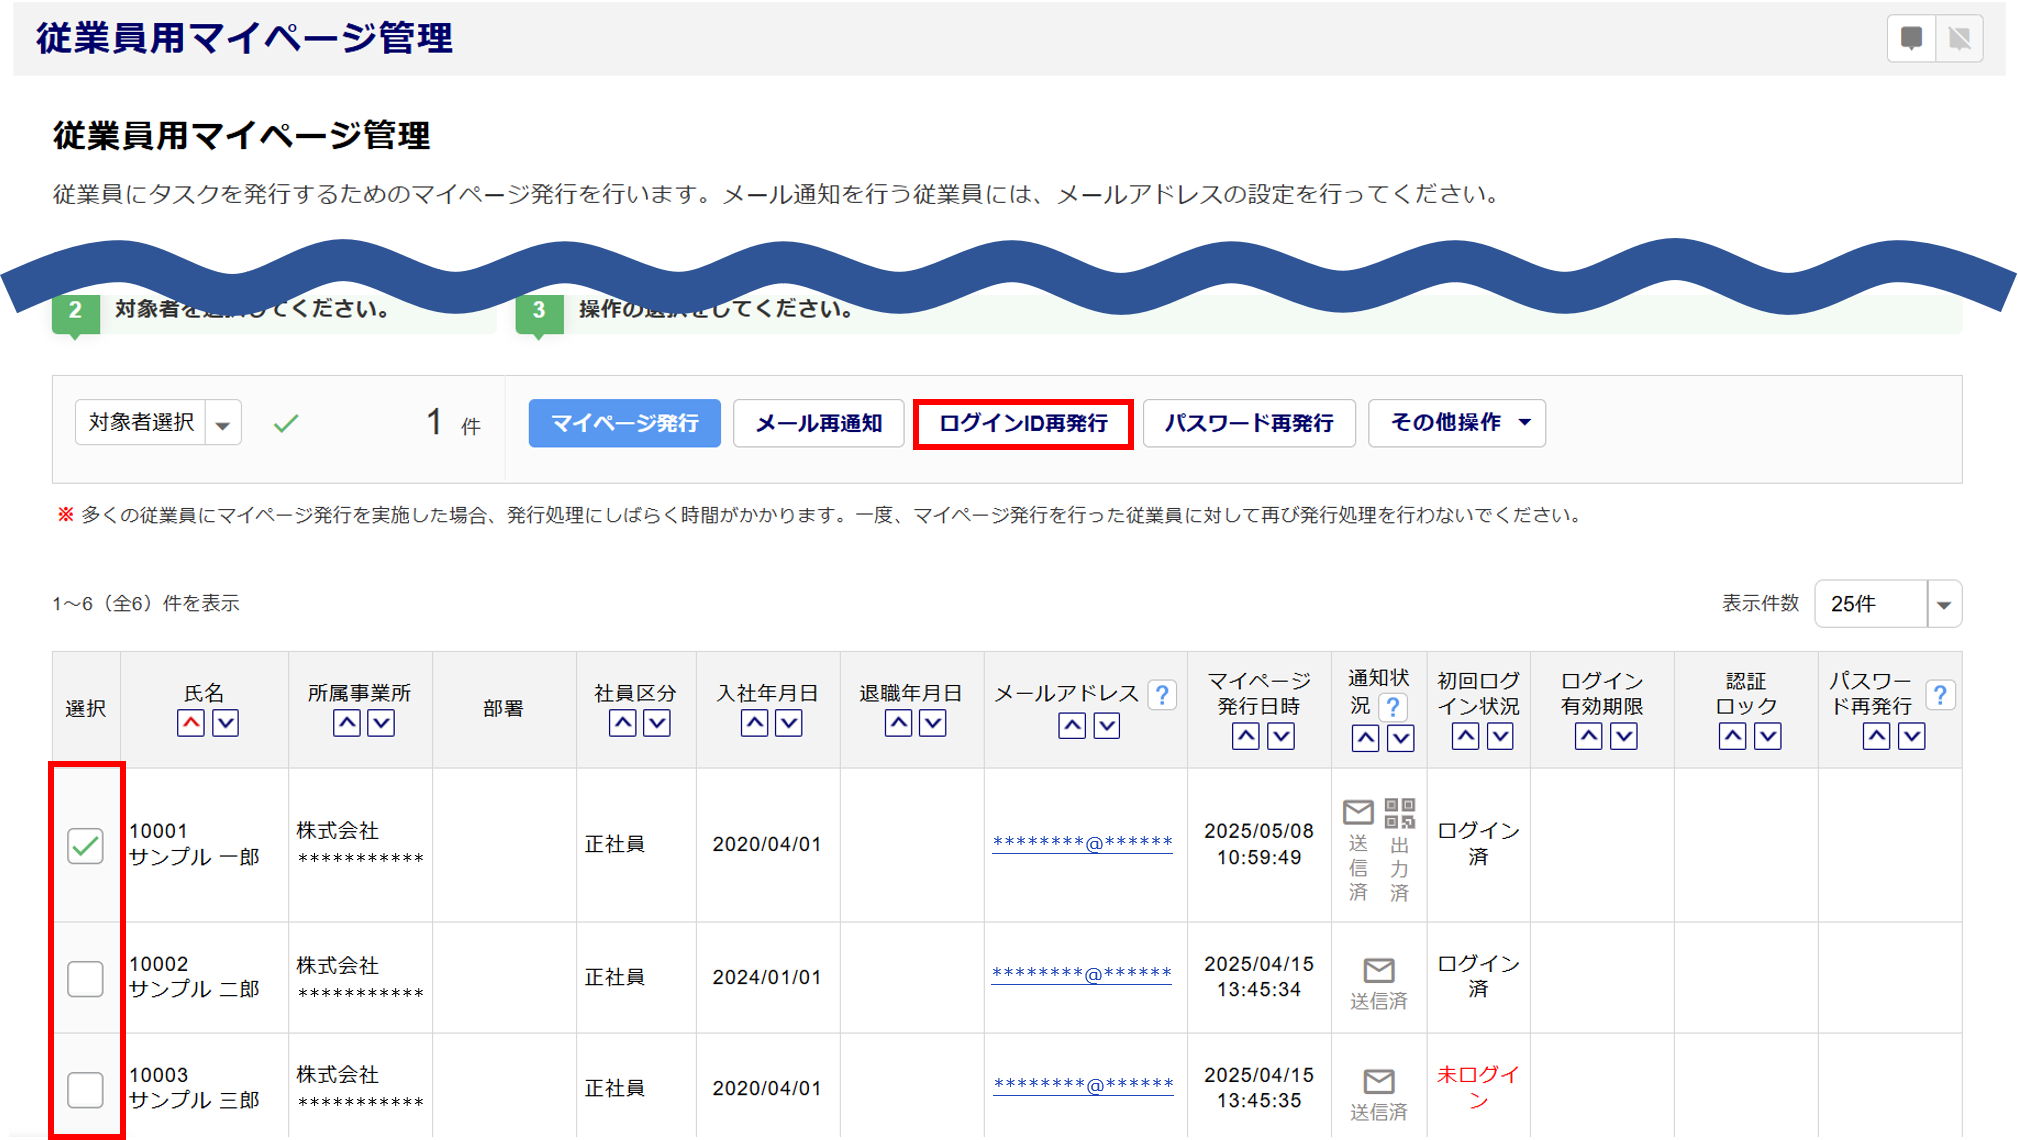Uncheck the checkbox for 10001 サンプル 一郎
Image resolution: width=2018 pixels, height=1140 pixels.
pyautogui.click(x=85, y=846)
